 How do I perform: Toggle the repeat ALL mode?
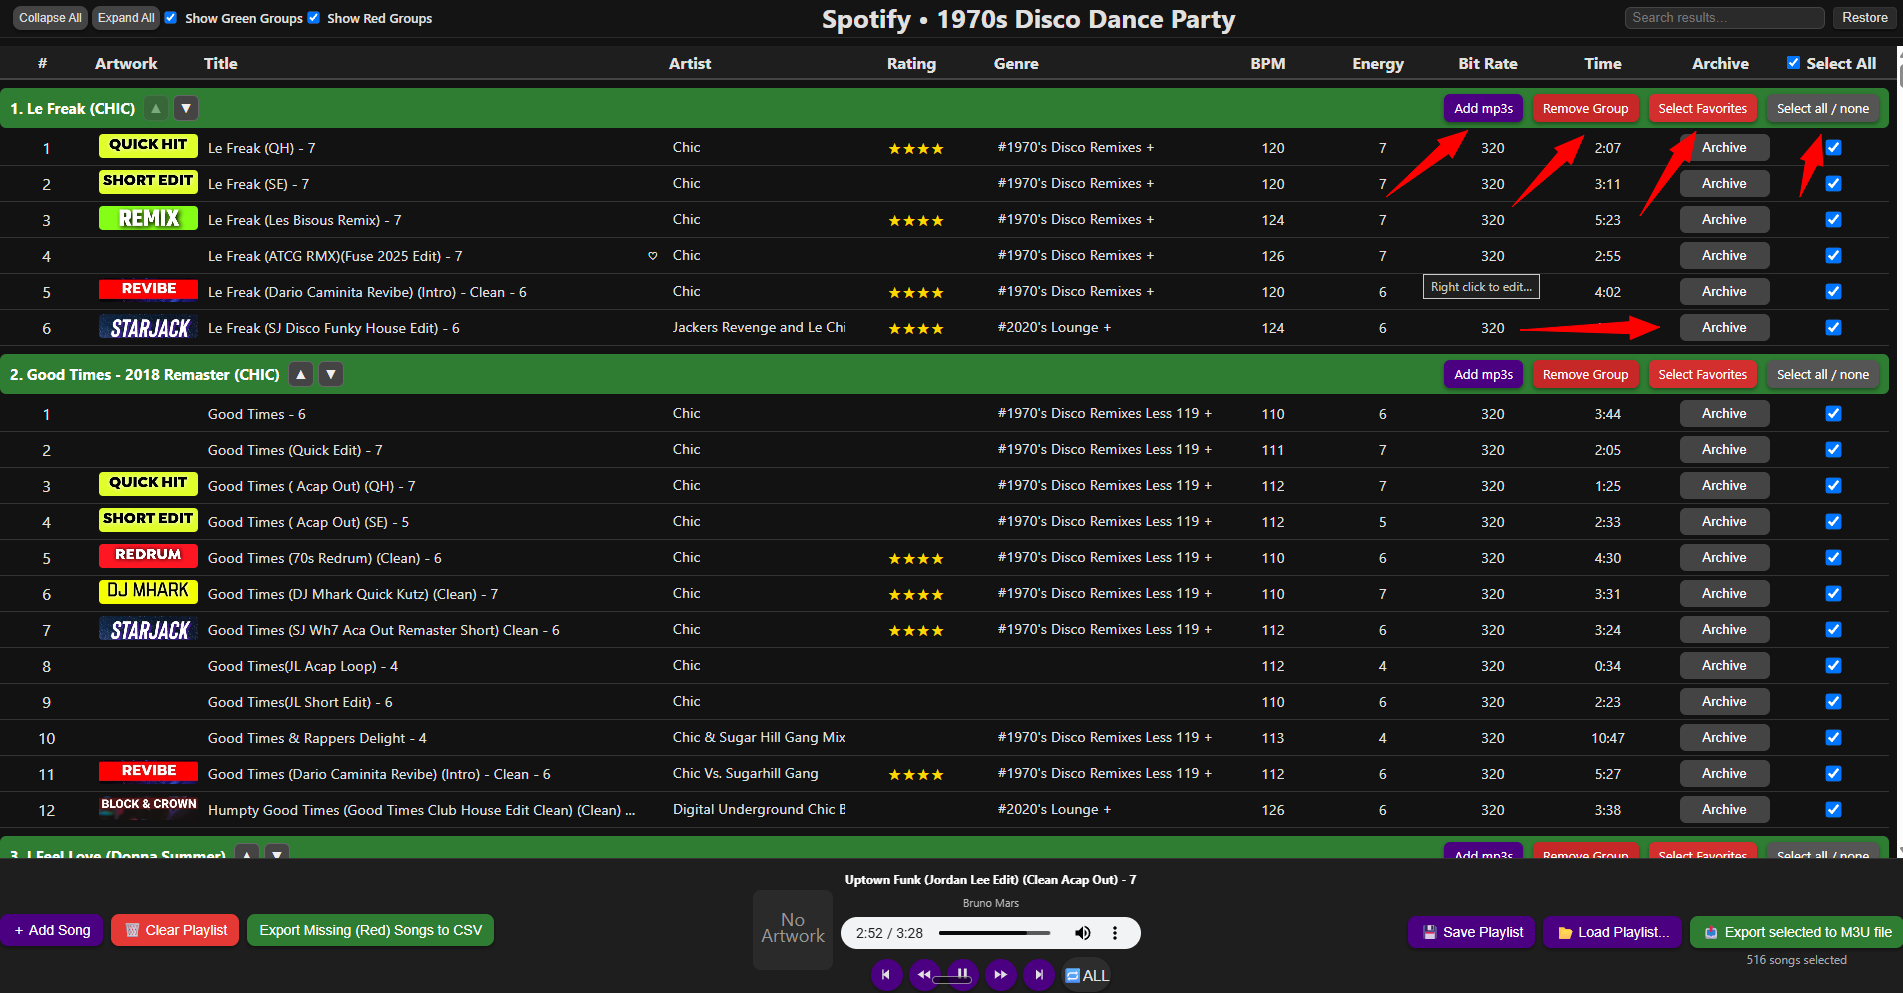click(x=1086, y=974)
